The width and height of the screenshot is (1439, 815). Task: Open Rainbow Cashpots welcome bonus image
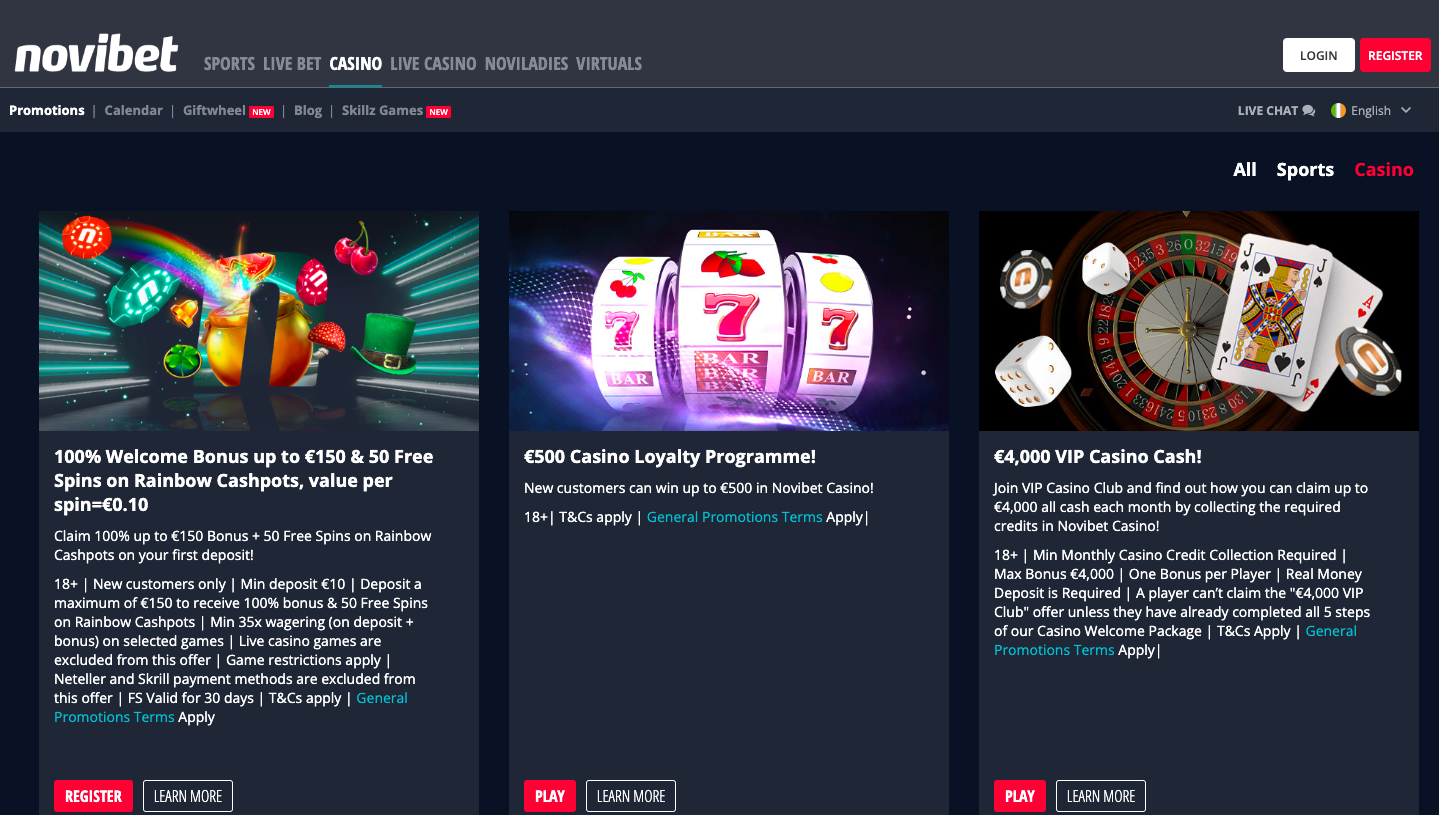pyautogui.click(x=259, y=321)
